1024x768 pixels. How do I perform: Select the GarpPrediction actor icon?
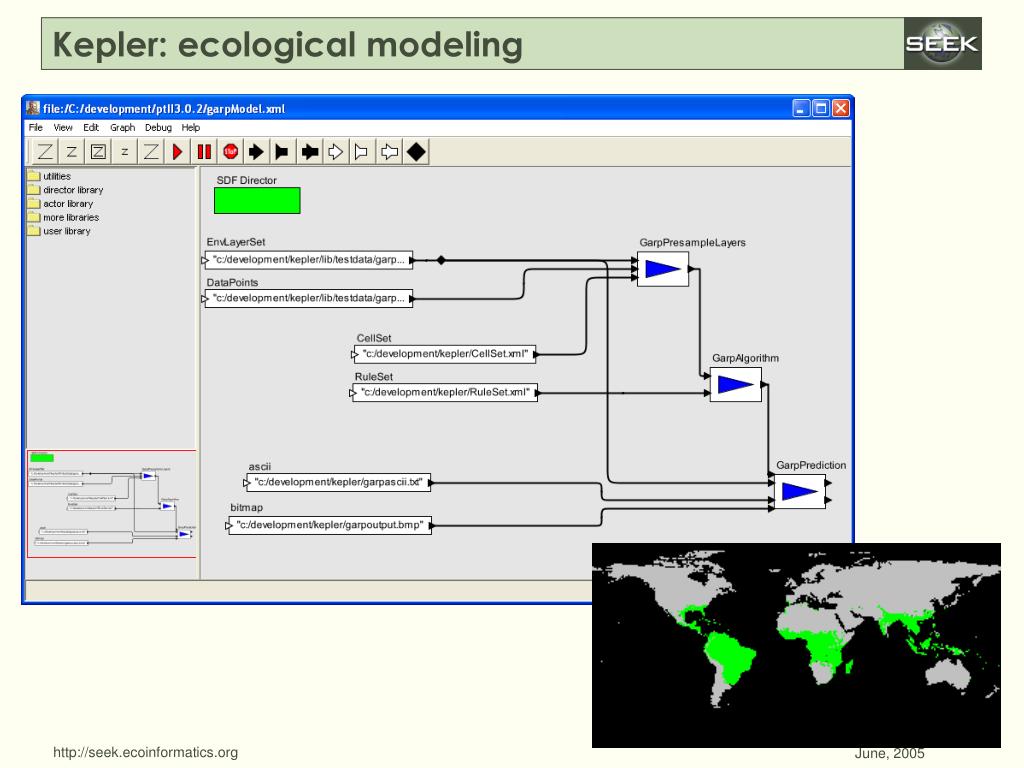pyautogui.click(x=799, y=492)
